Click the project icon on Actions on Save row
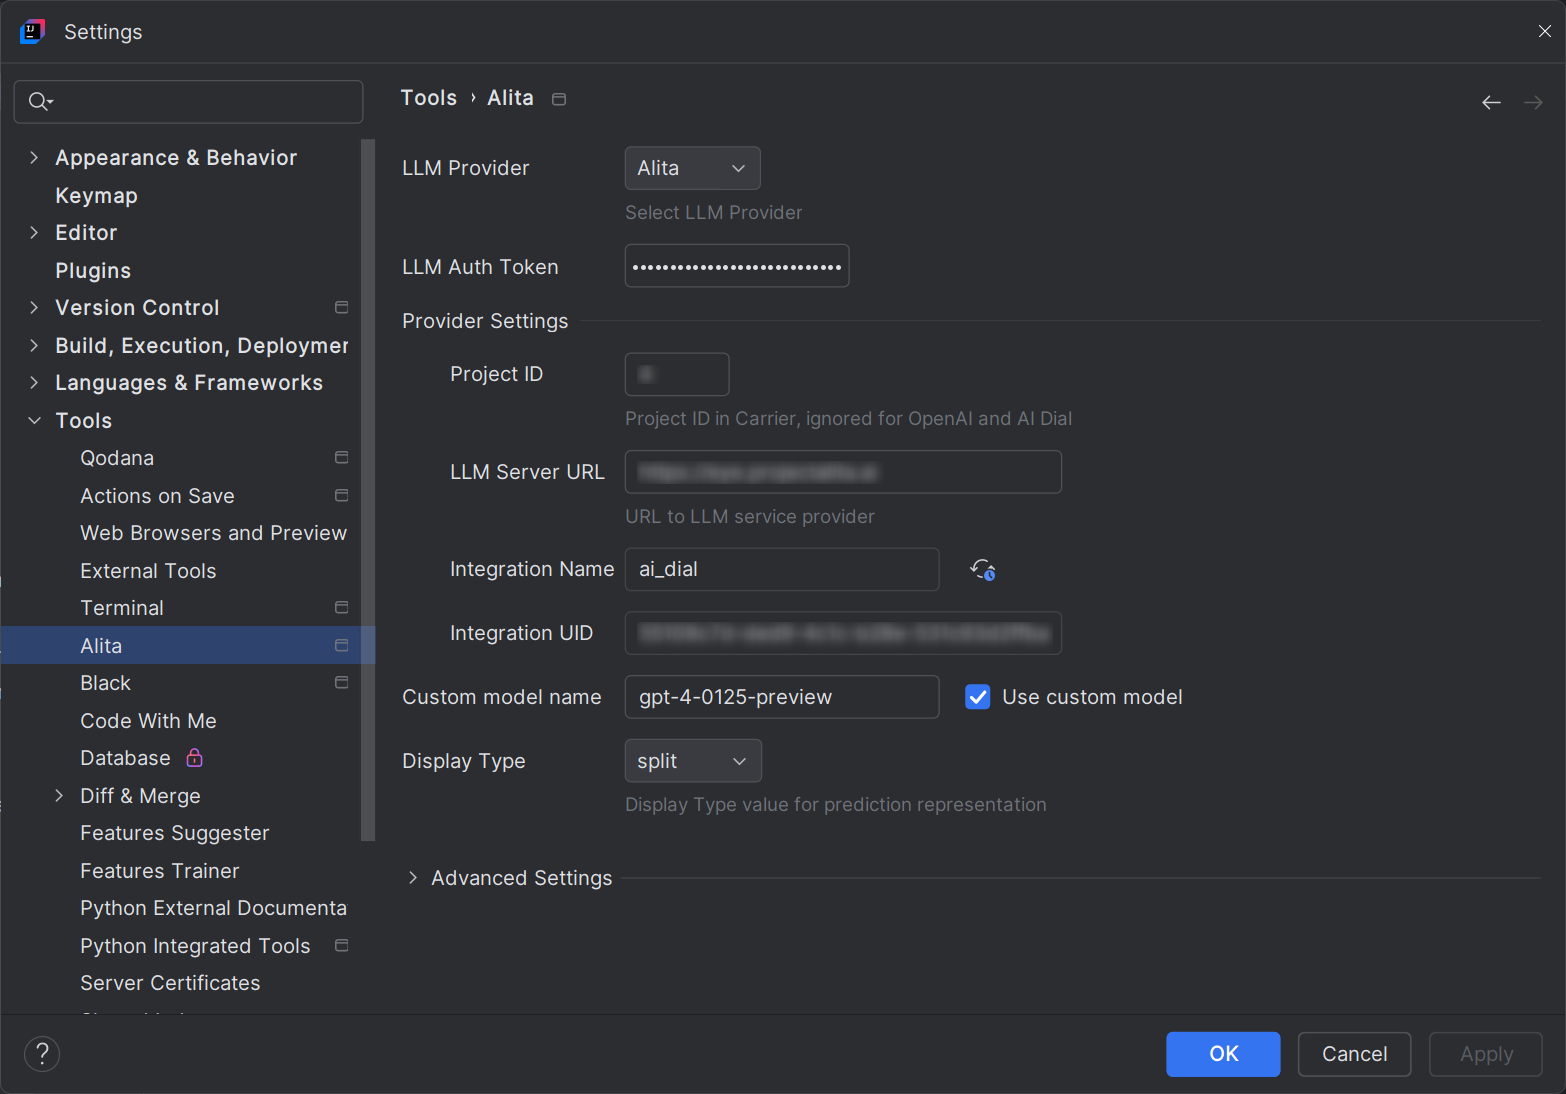Viewport: 1566px width, 1094px height. tap(341, 495)
